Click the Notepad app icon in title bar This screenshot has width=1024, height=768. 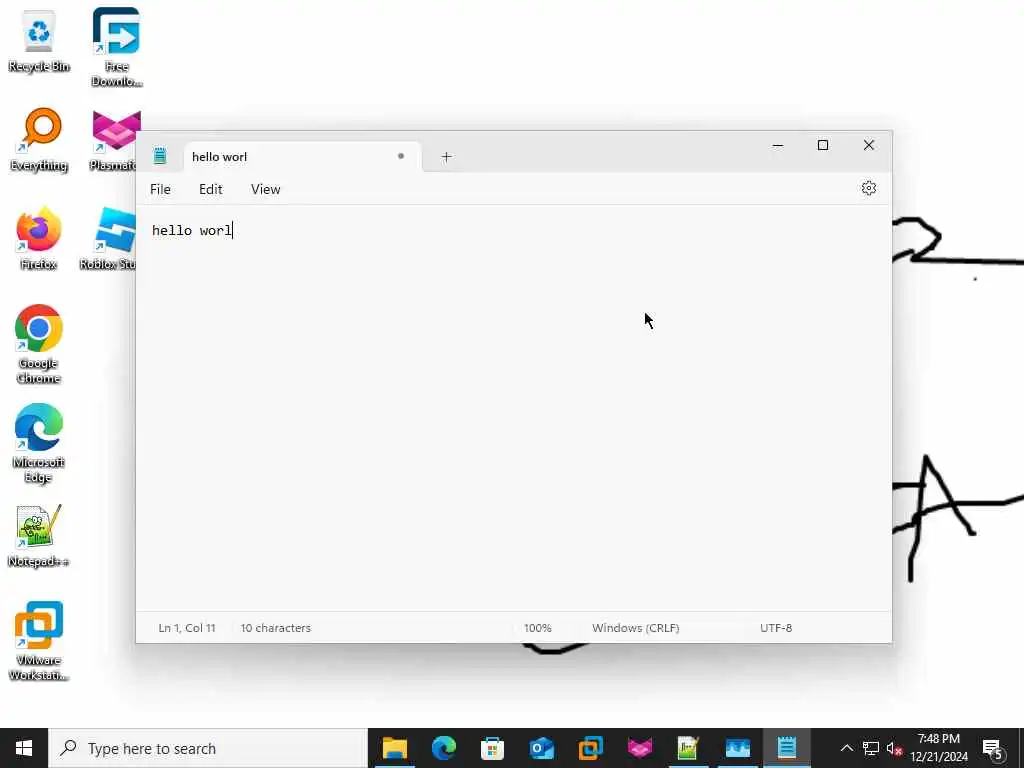click(x=160, y=156)
